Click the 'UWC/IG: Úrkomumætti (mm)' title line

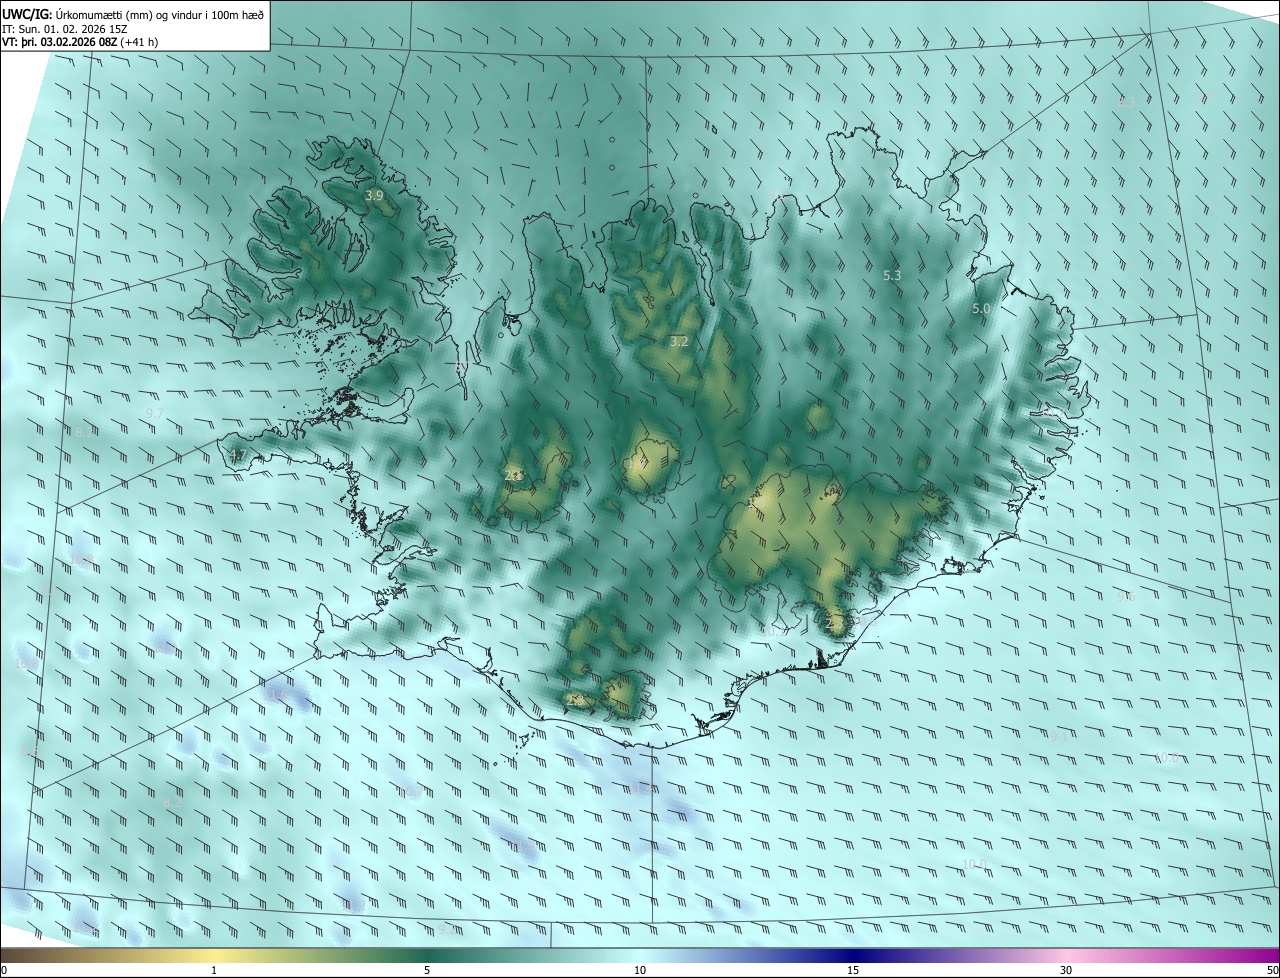pos(133,13)
